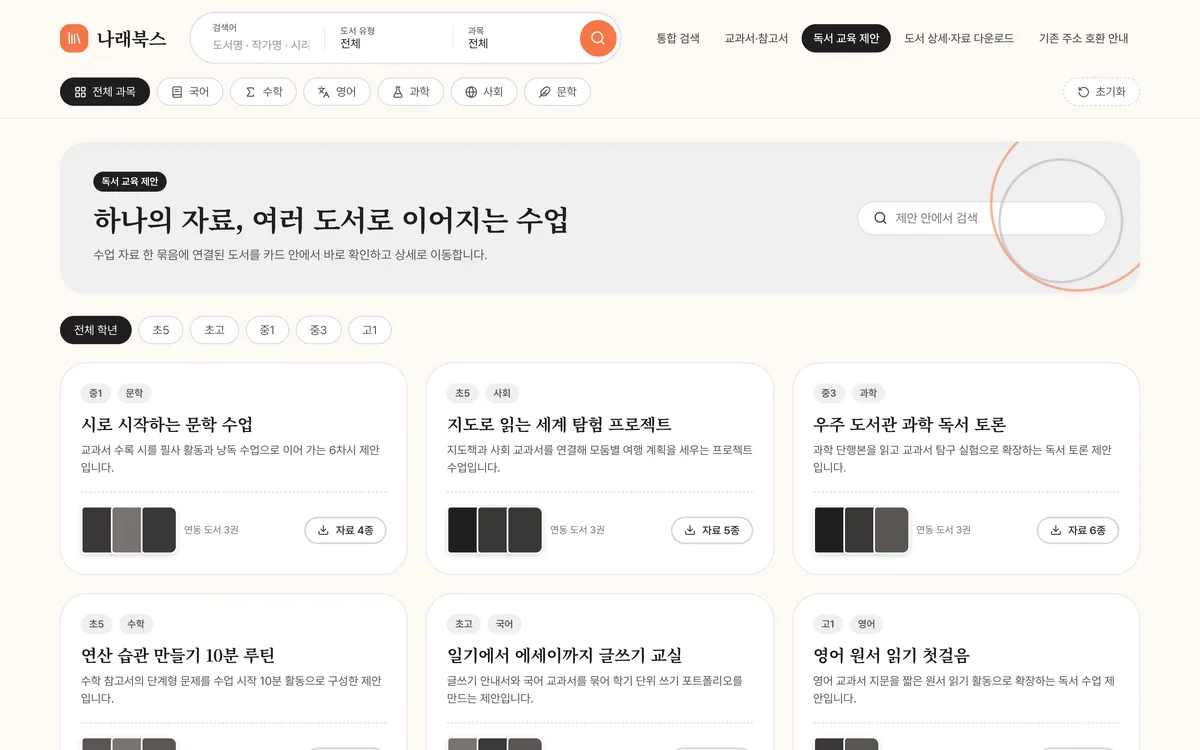
Task: Click magnifier icon in 제안 안에서 검색
Action: coord(880,218)
